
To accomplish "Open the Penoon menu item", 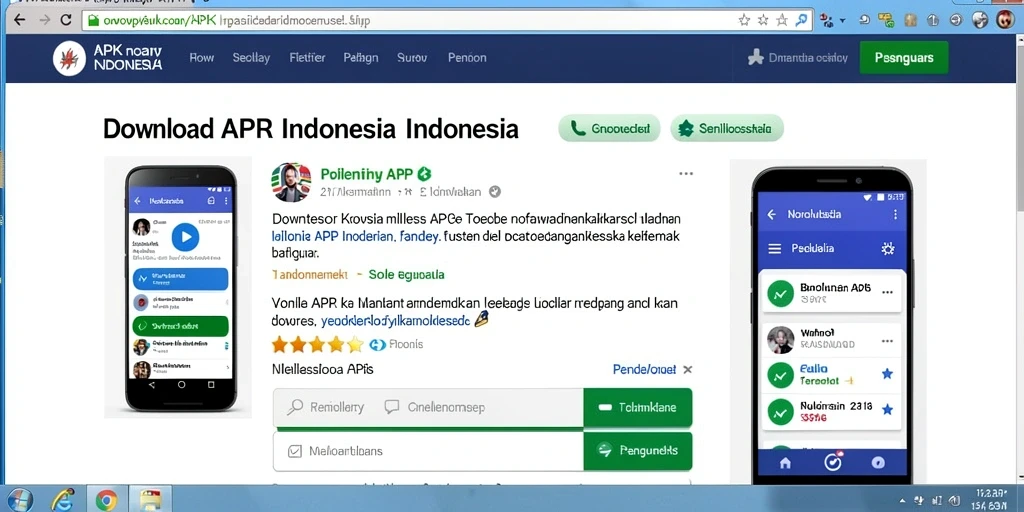I will pos(467,57).
